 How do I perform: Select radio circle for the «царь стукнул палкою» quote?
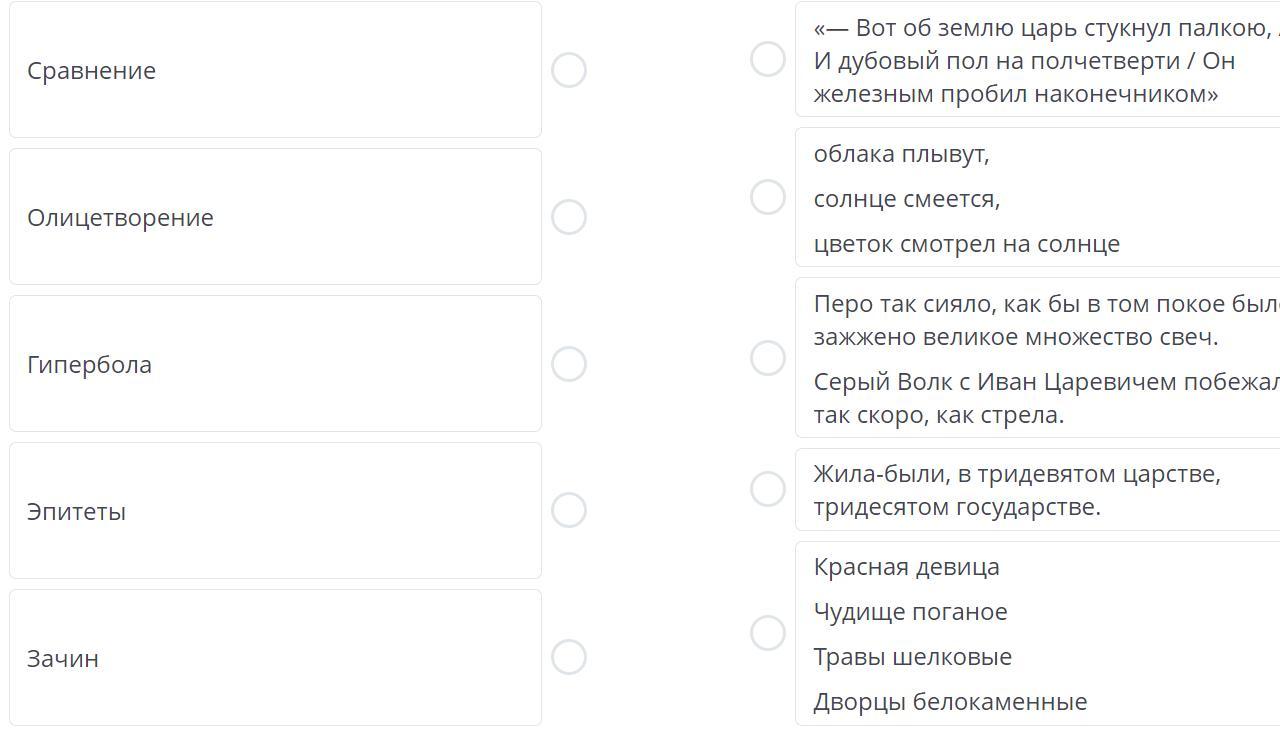coord(768,59)
